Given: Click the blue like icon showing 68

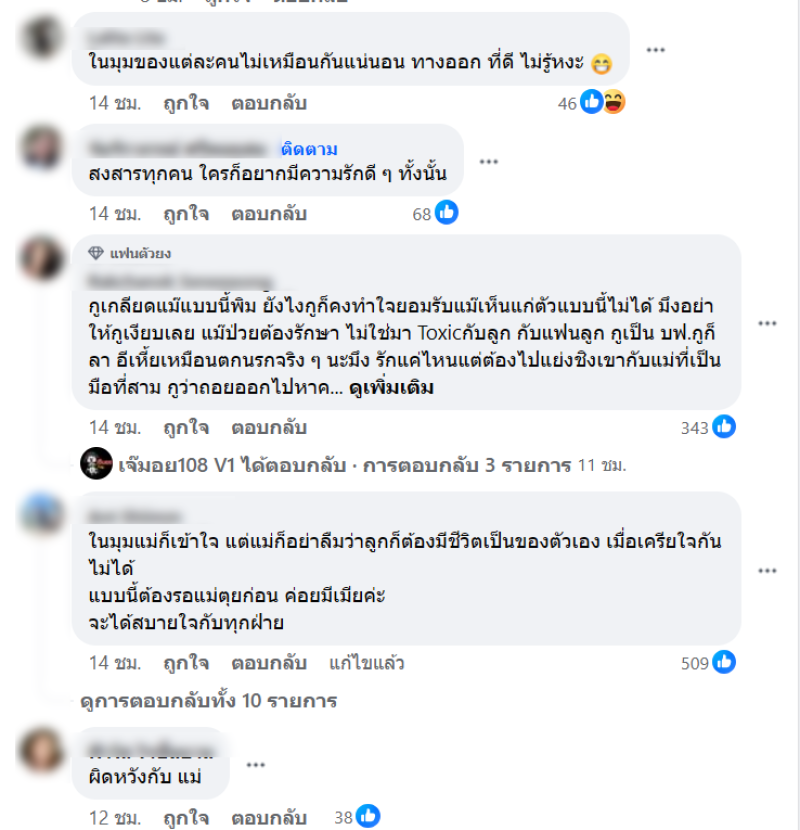Looking at the screenshot, I should tap(446, 213).
